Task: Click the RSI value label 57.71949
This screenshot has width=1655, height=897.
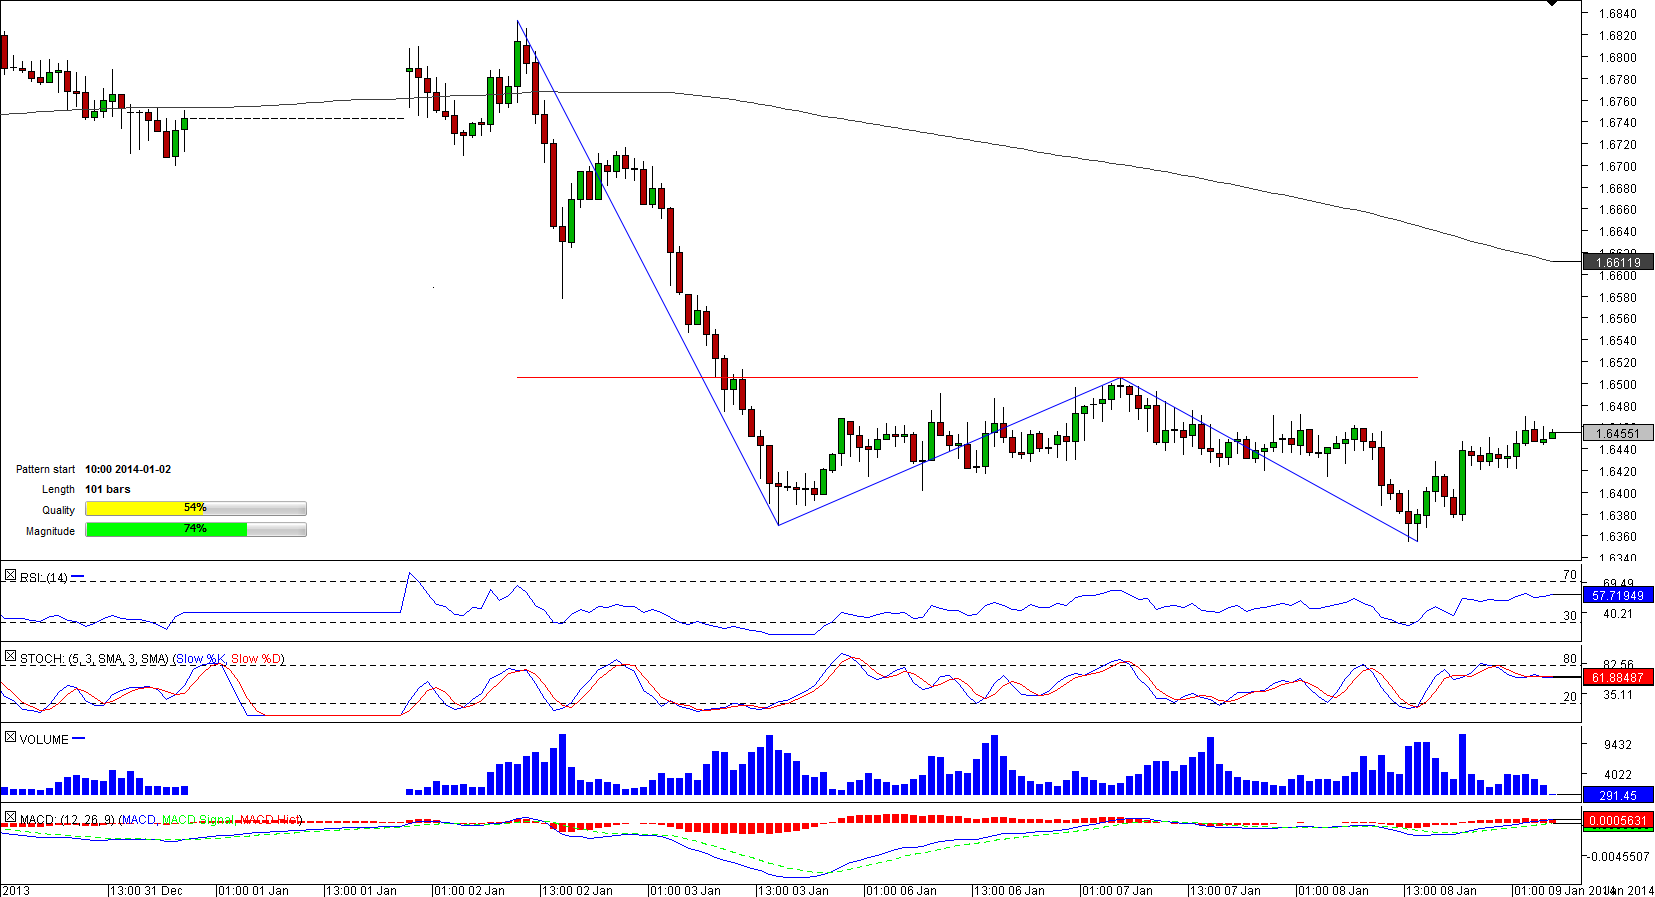Action: (x=1617, y=596)
